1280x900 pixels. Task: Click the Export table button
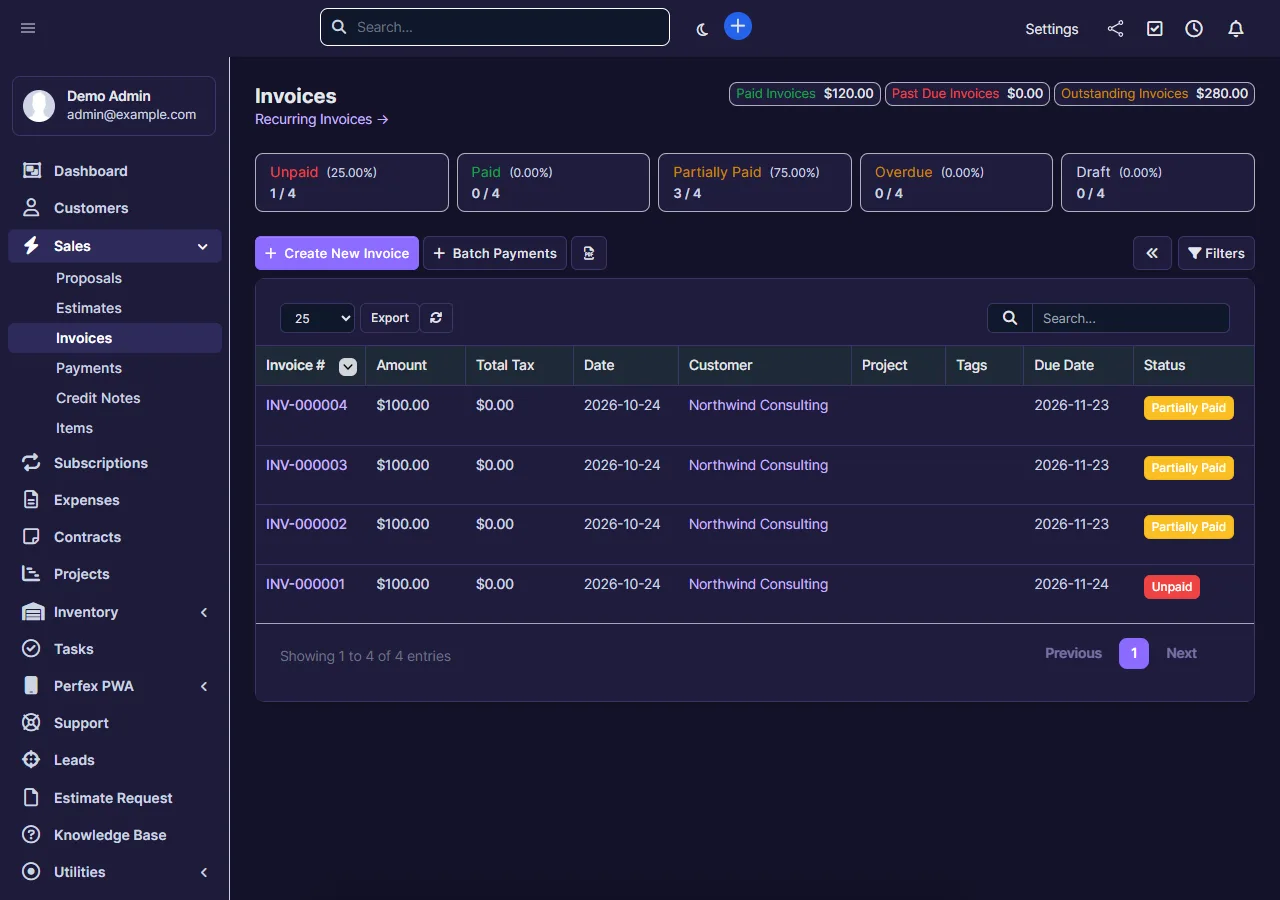click(x=390, y=318)
